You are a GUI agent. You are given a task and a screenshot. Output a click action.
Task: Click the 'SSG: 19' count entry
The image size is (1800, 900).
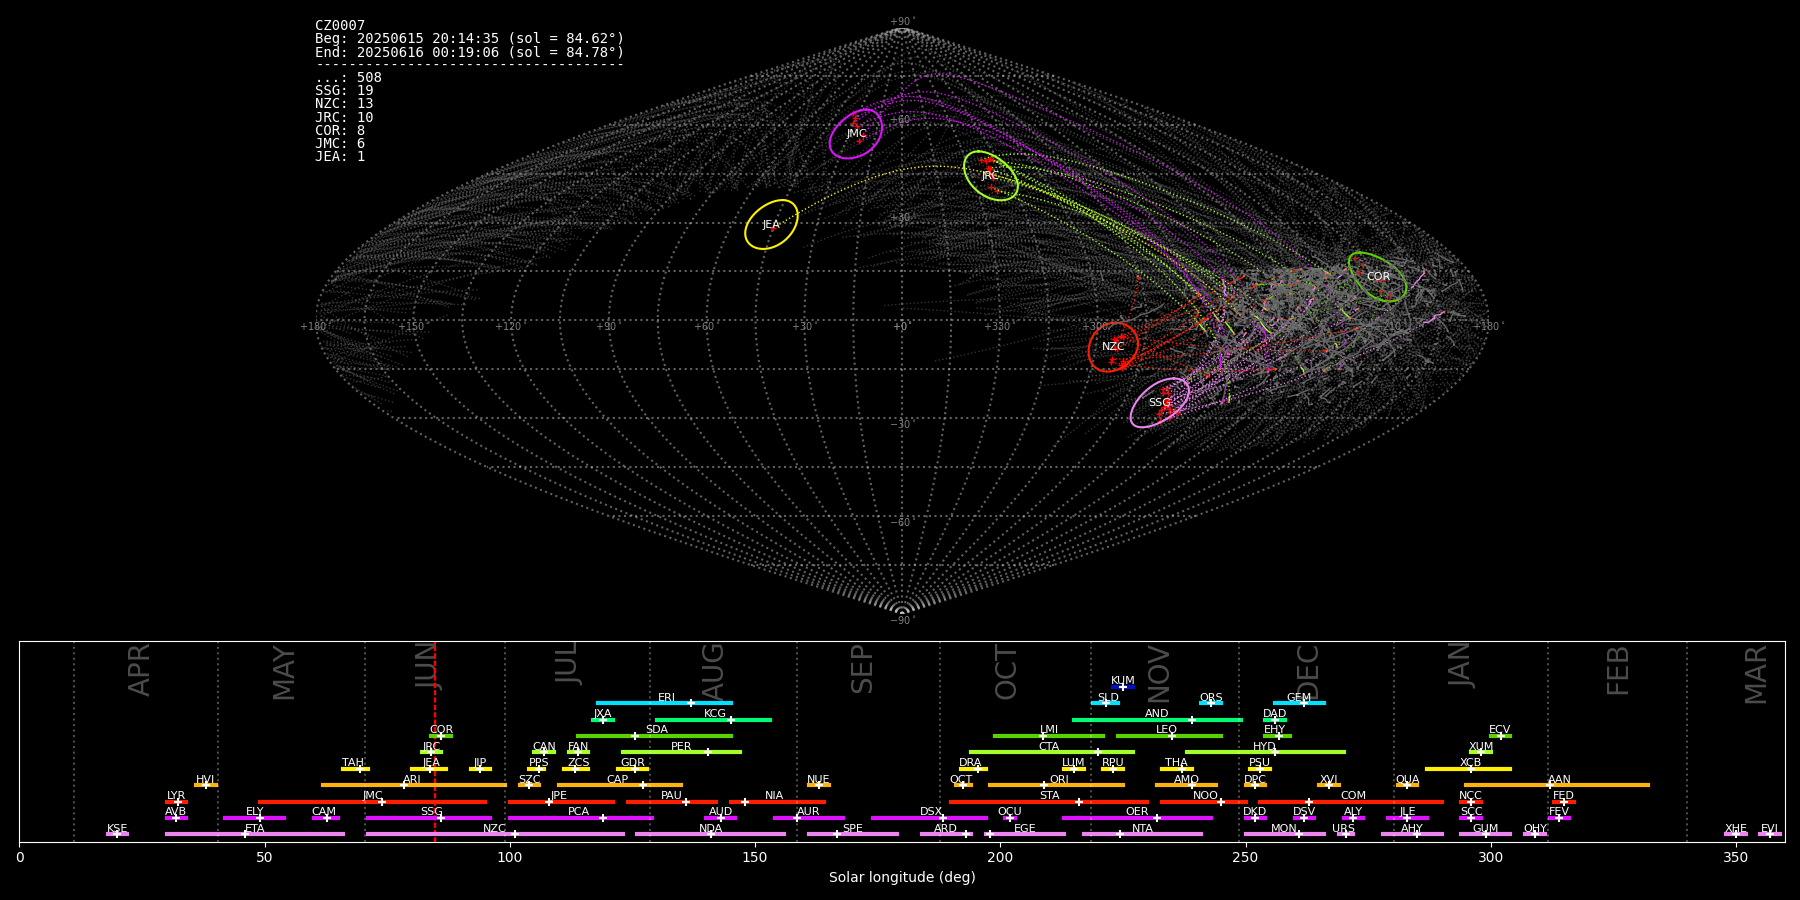344,91
